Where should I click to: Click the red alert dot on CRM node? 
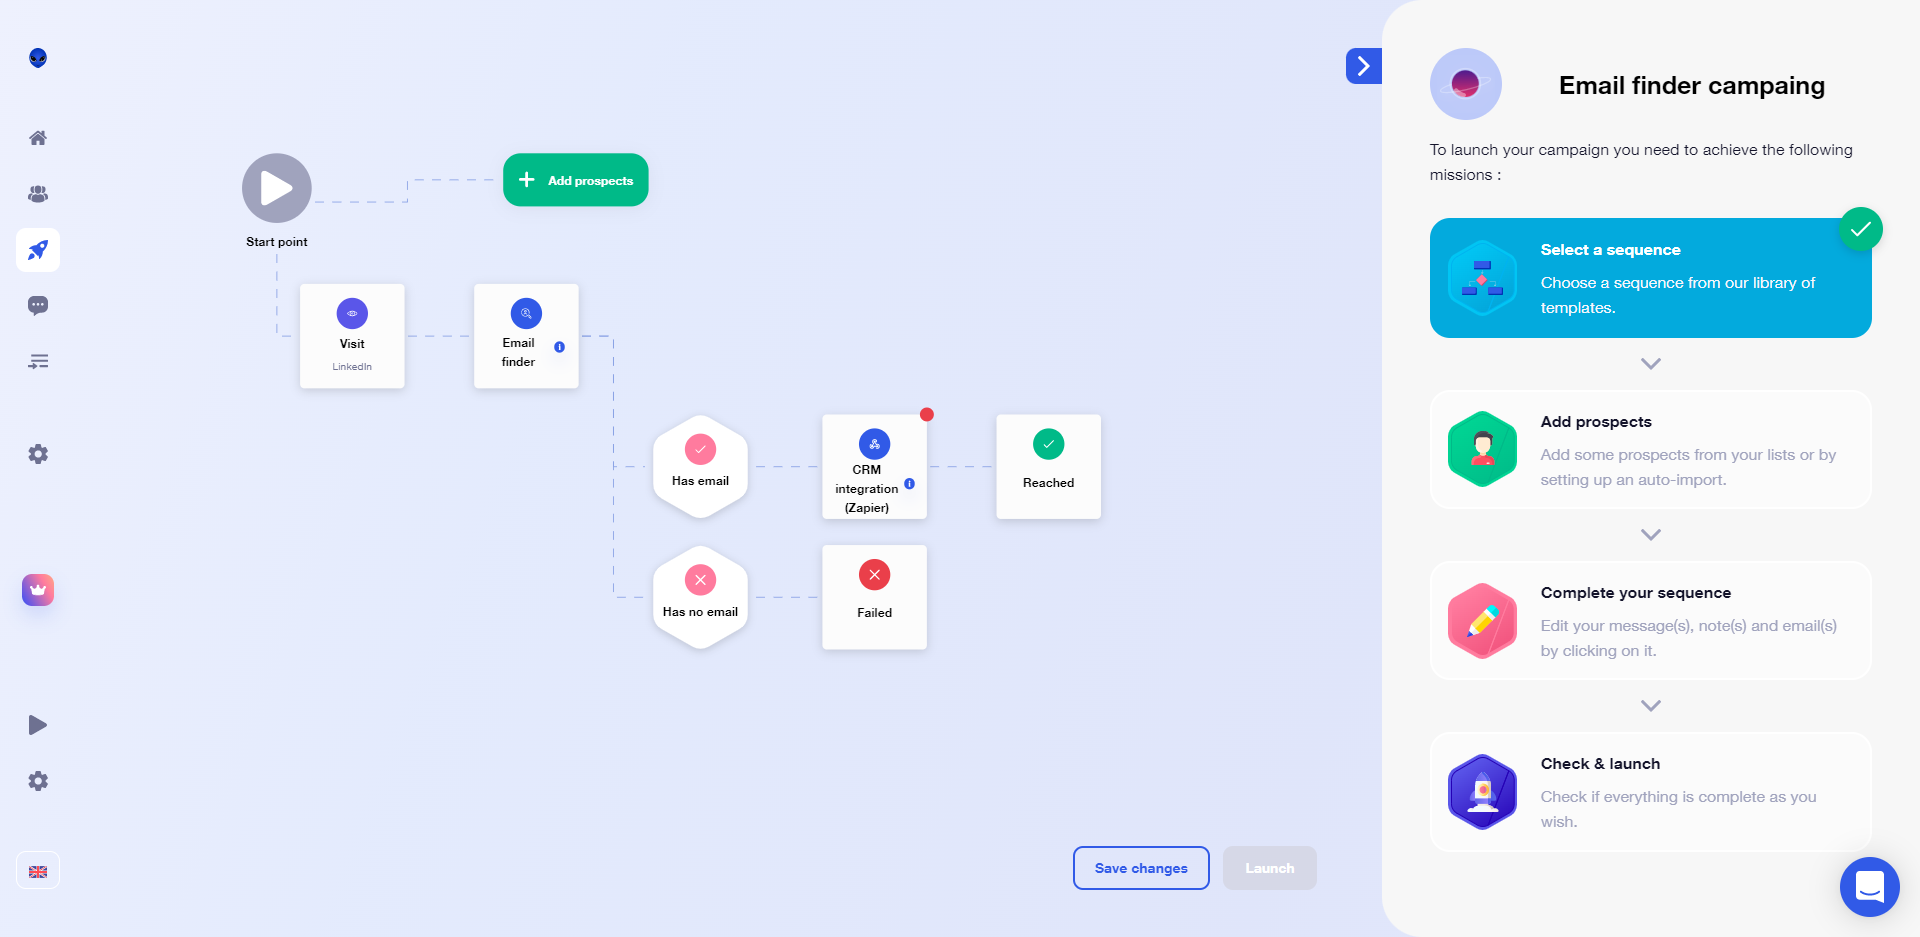[927, 414]
